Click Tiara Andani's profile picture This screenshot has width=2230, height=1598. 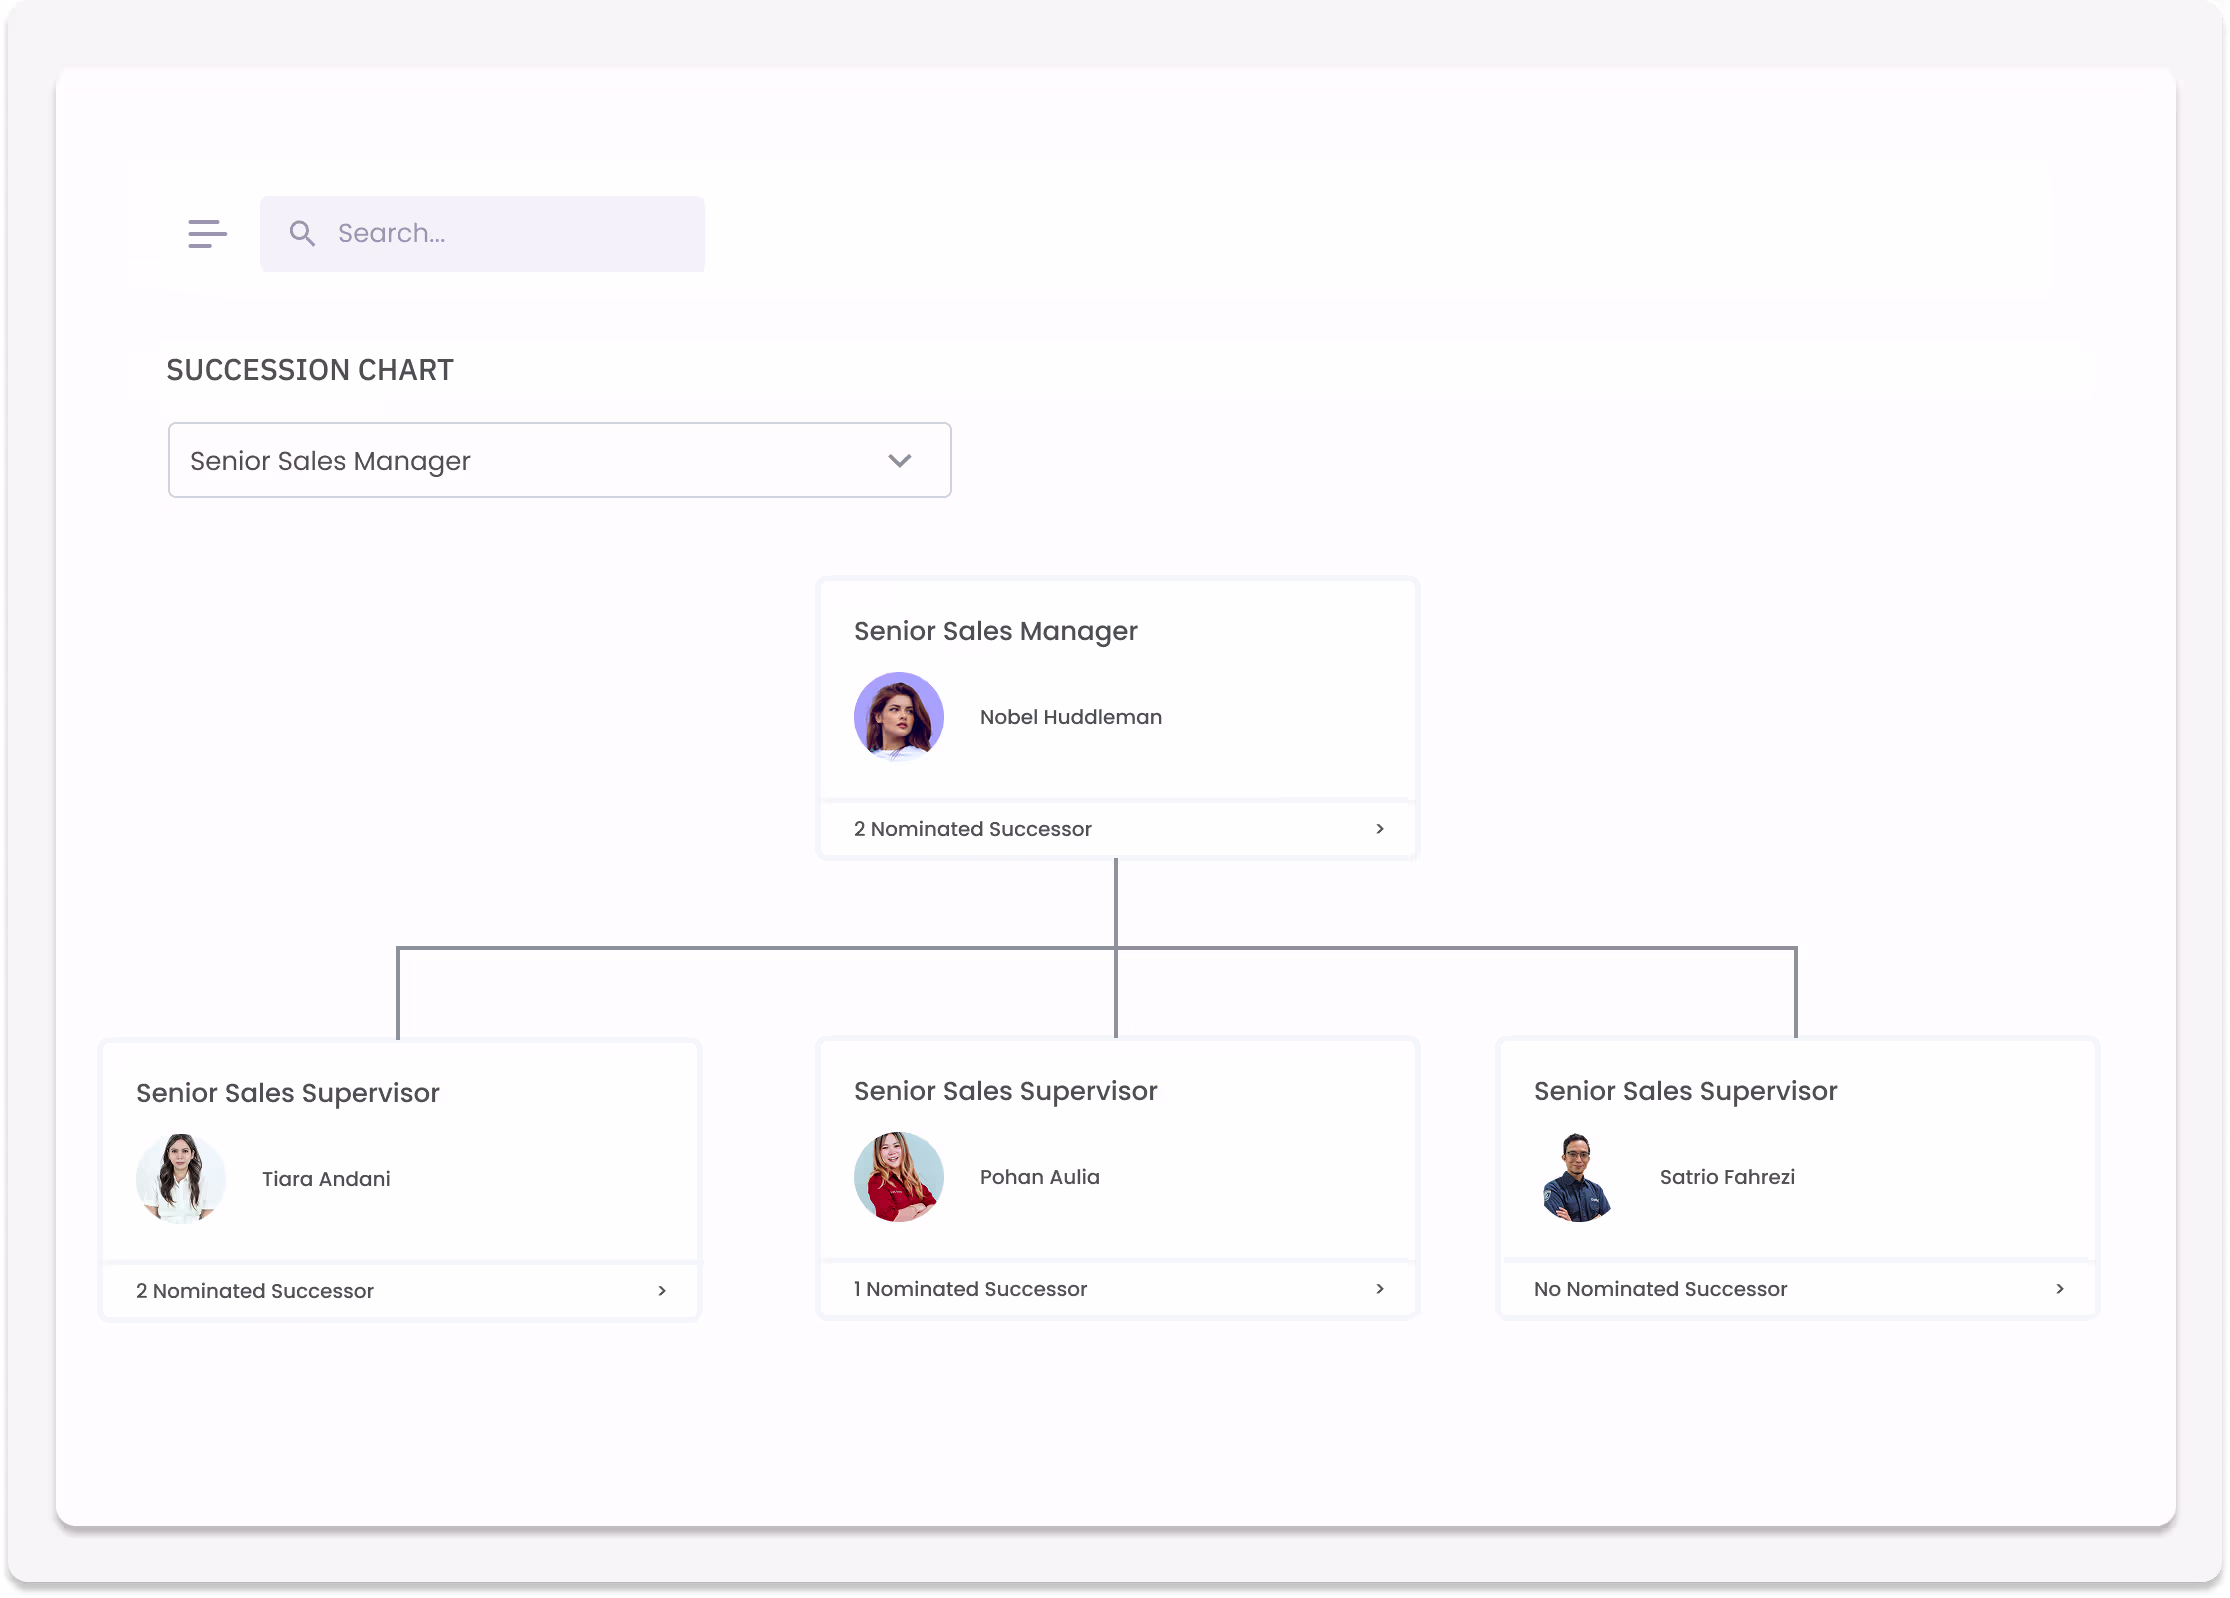click(x=180, y=1178)
